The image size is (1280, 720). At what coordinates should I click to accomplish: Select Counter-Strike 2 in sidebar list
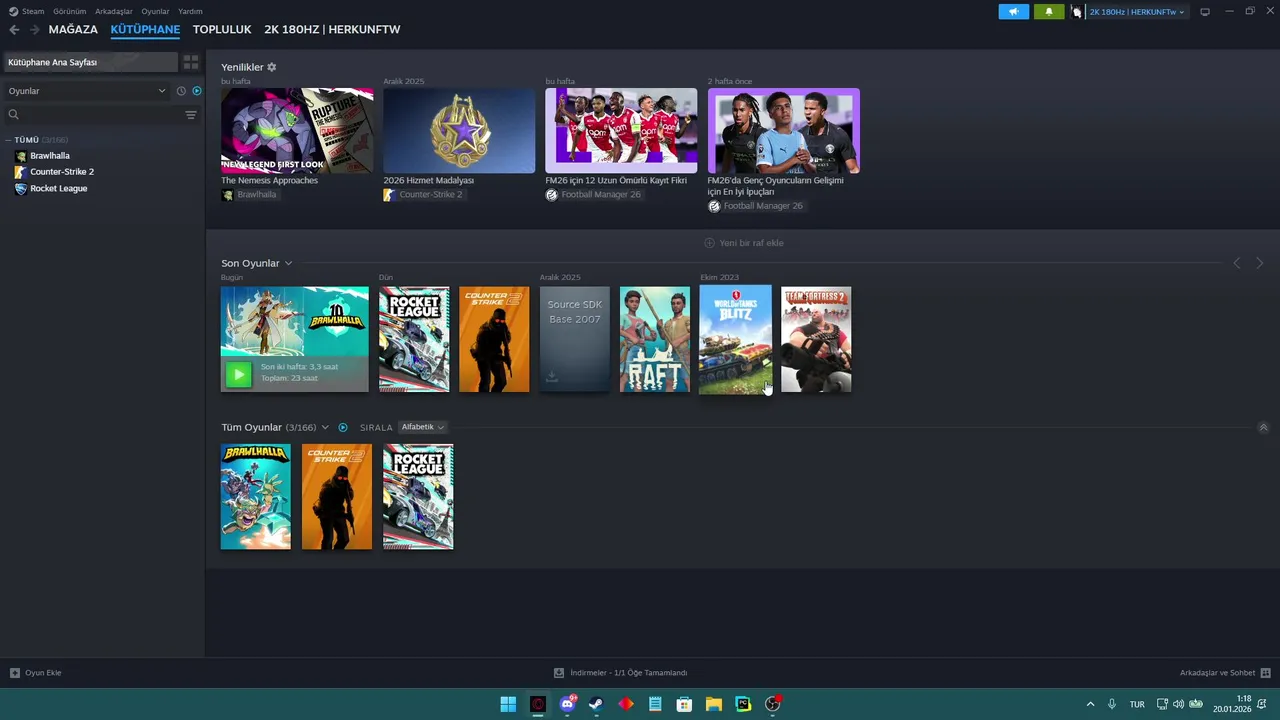click(x=62, y=172)
